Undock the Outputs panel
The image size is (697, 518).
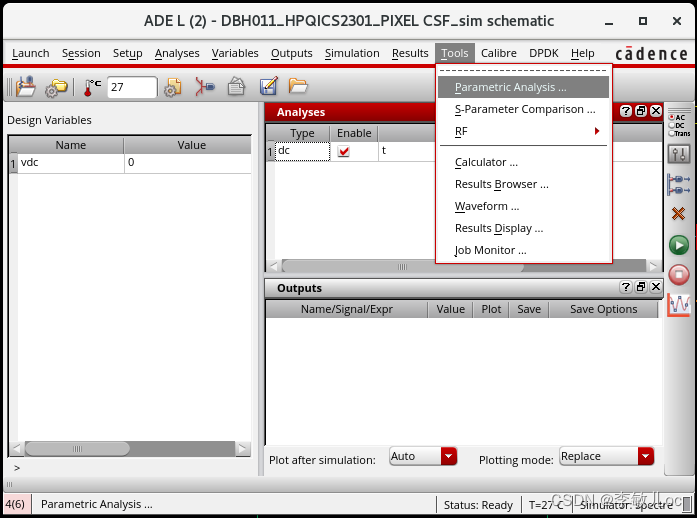(x=641, y=287)
